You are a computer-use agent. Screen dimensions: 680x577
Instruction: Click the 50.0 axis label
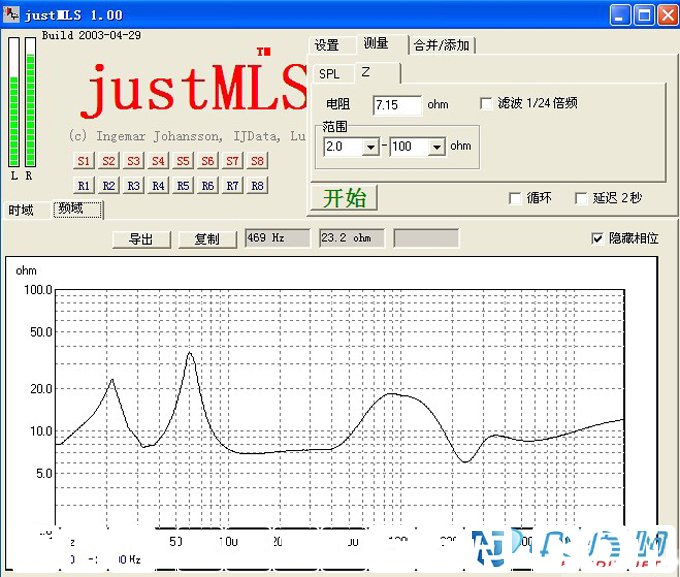click(x=41, y=332)
